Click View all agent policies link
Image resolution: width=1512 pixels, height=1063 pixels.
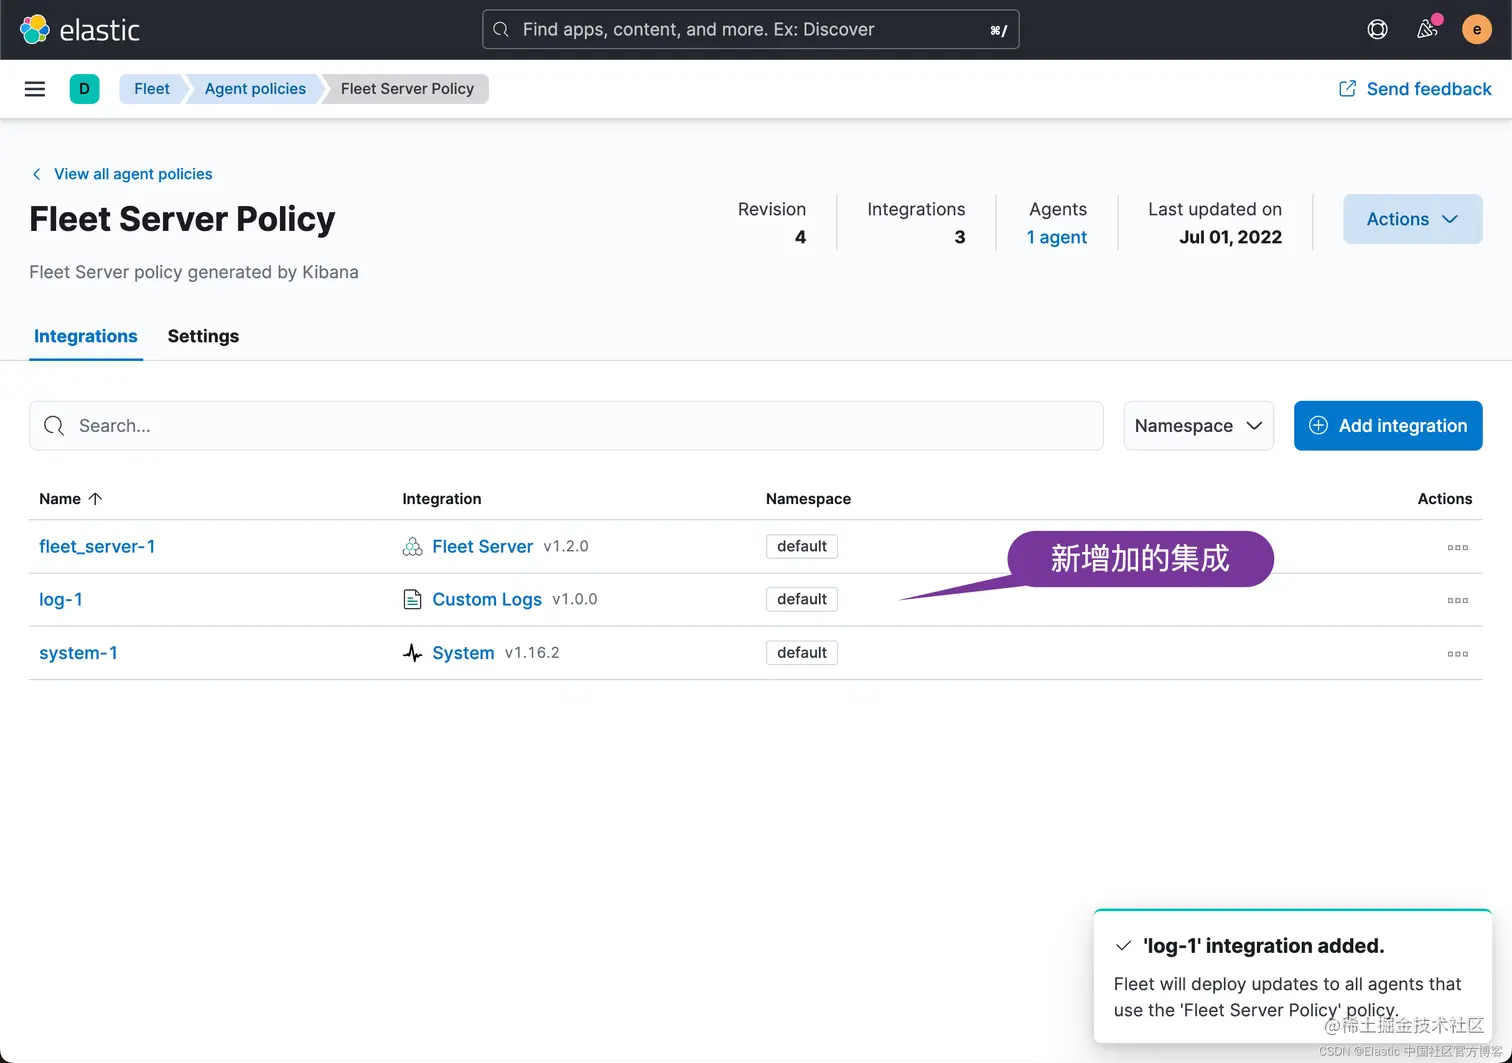point(133,174)
